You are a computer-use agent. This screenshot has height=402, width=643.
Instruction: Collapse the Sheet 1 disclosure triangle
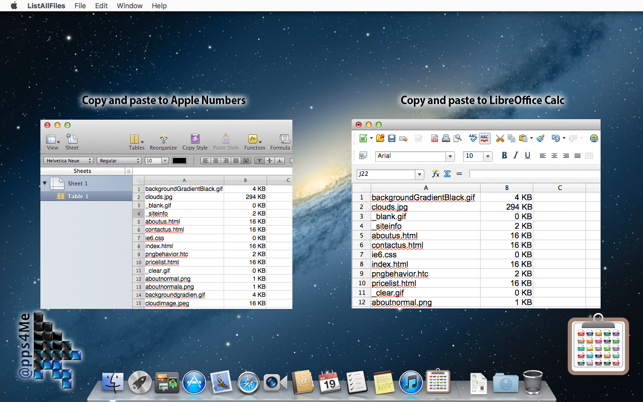click(45, 183)
